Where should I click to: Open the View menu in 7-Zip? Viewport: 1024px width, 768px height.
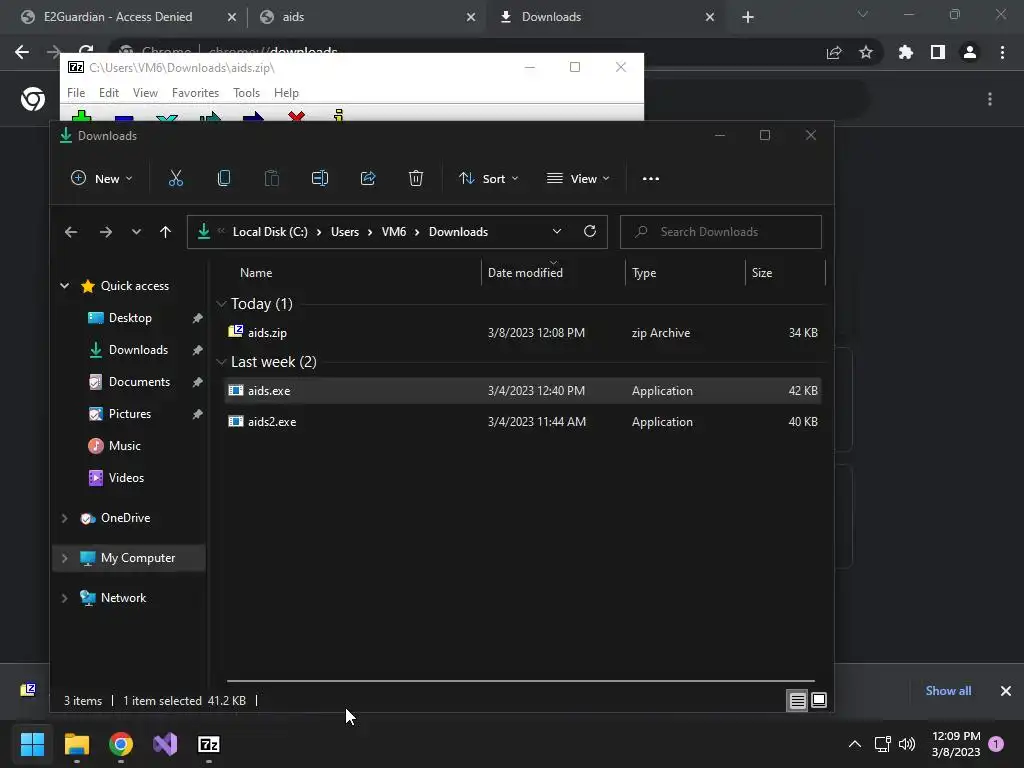coord(145,93)
